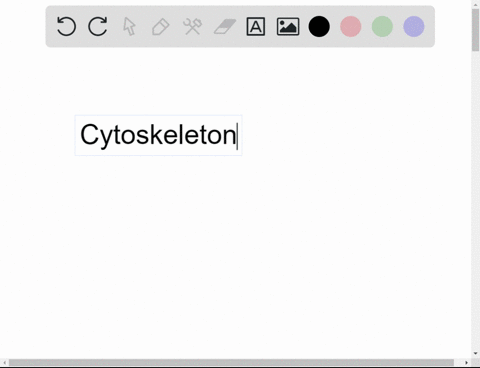
Task: Activate the text box tool
Action: [256, 26]
